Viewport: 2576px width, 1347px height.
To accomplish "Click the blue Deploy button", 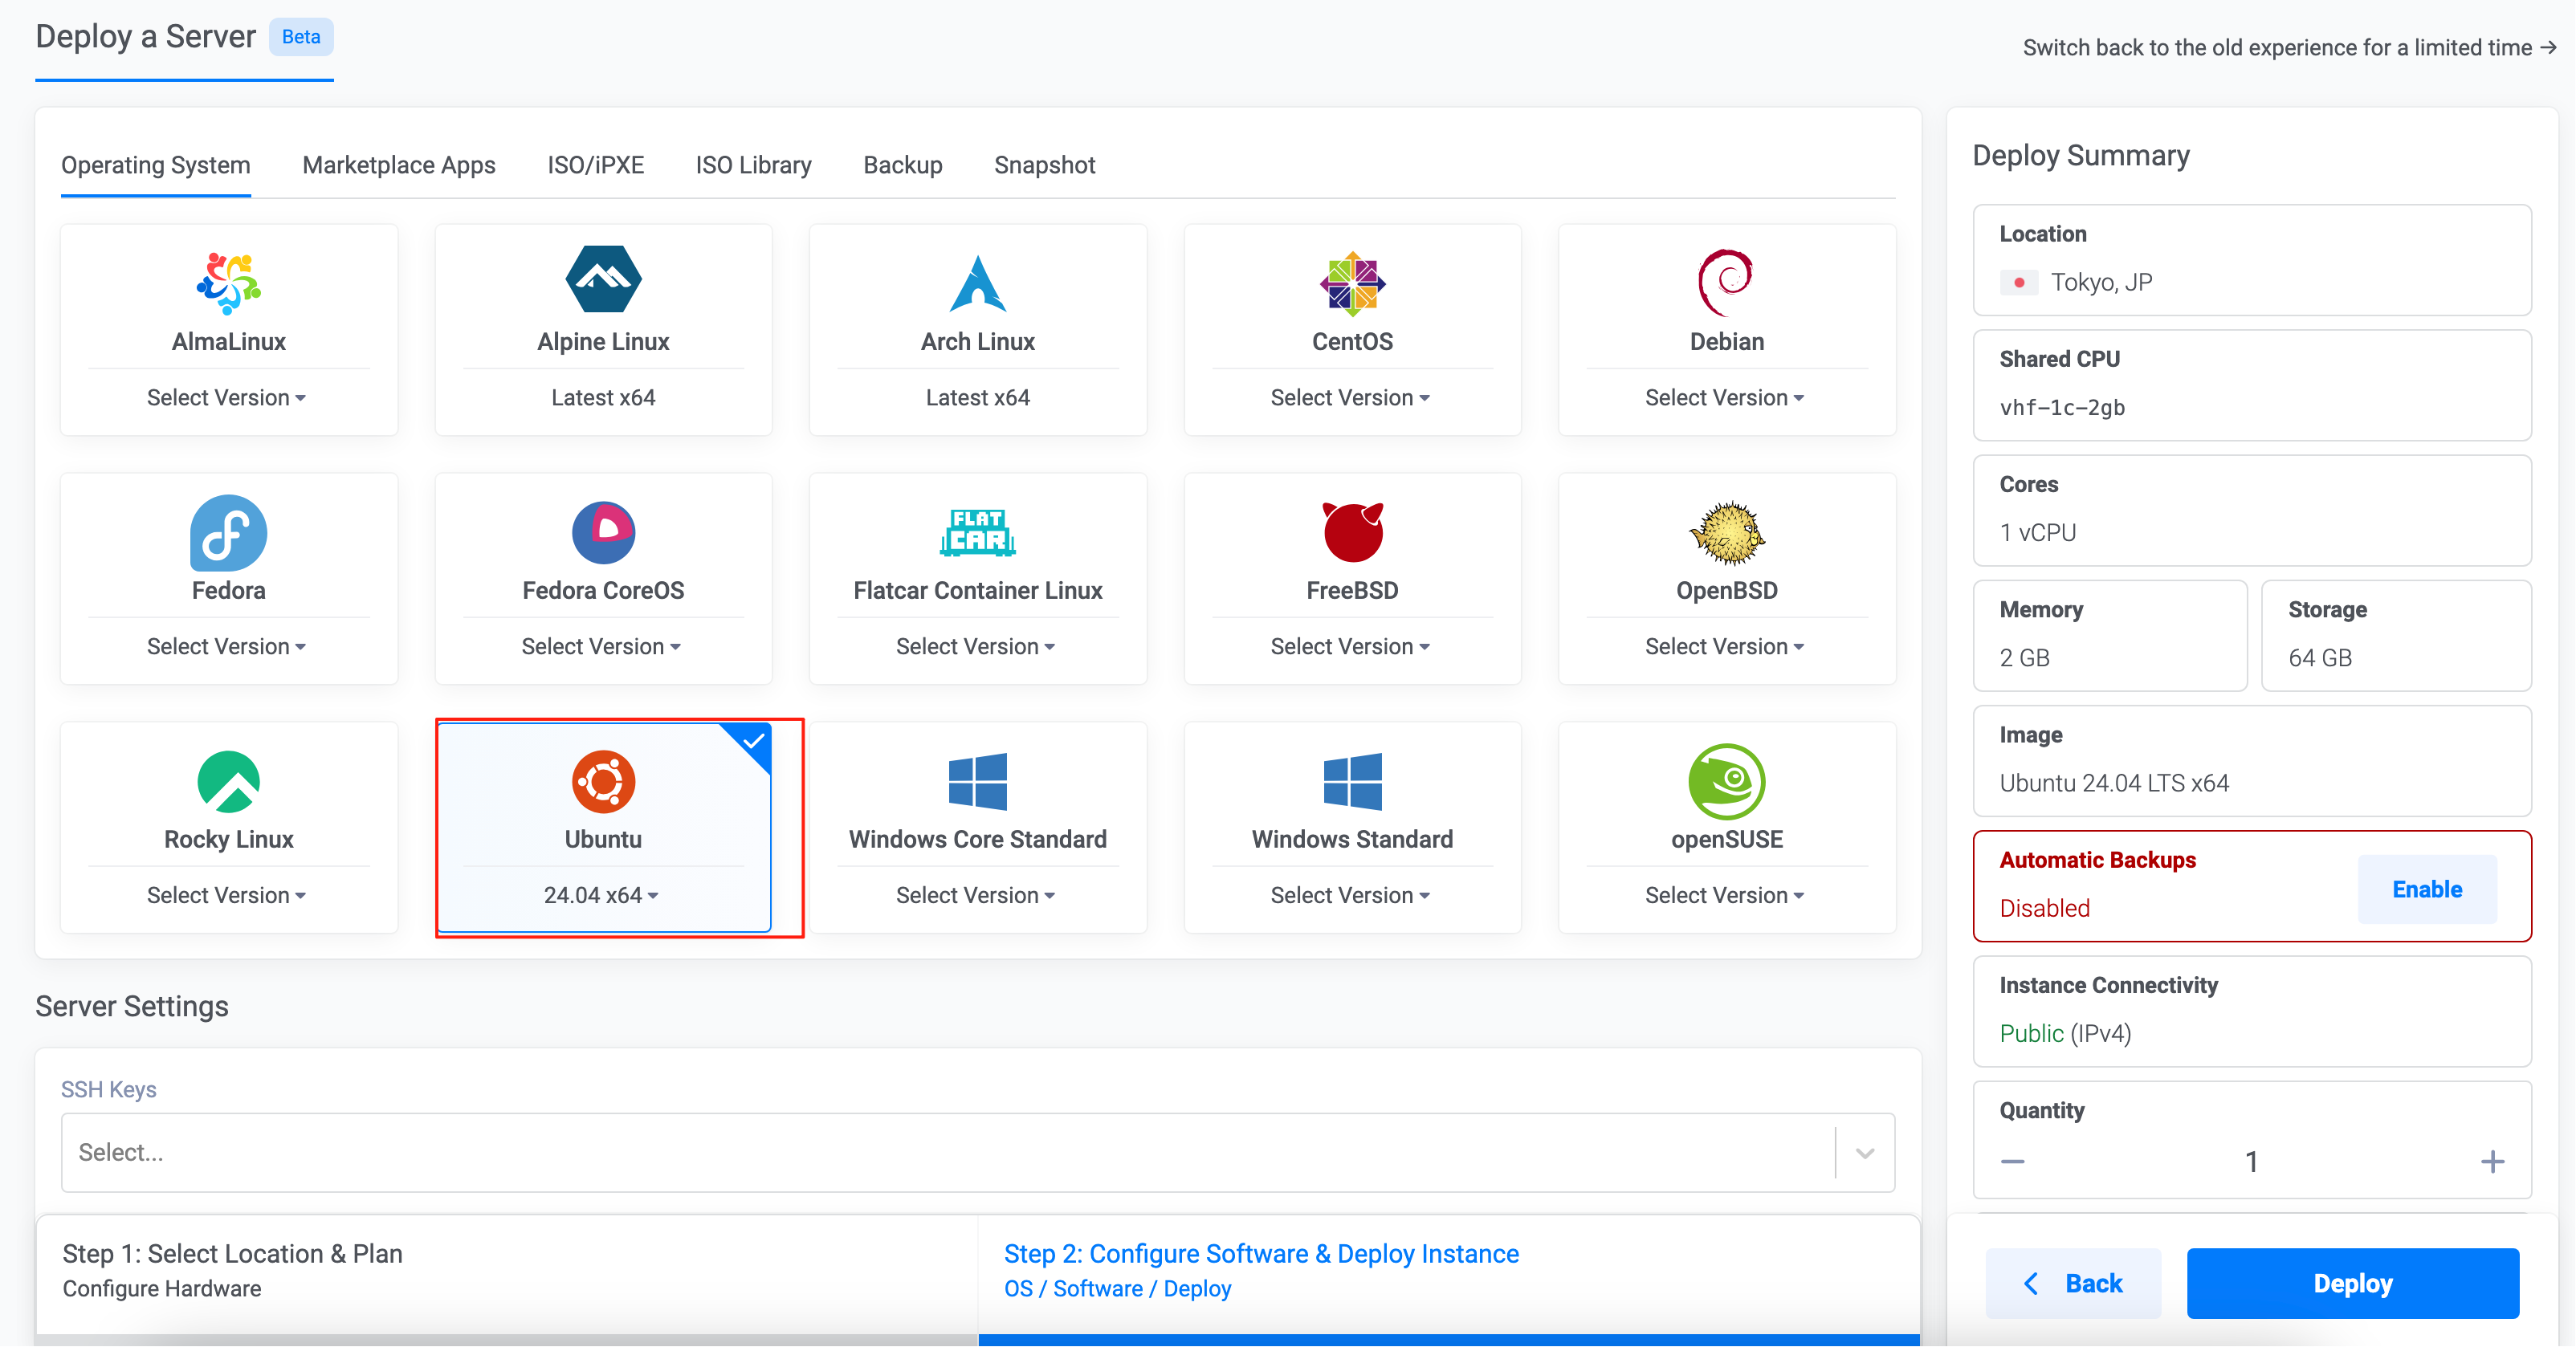I will click(x=2352, y=1283).
